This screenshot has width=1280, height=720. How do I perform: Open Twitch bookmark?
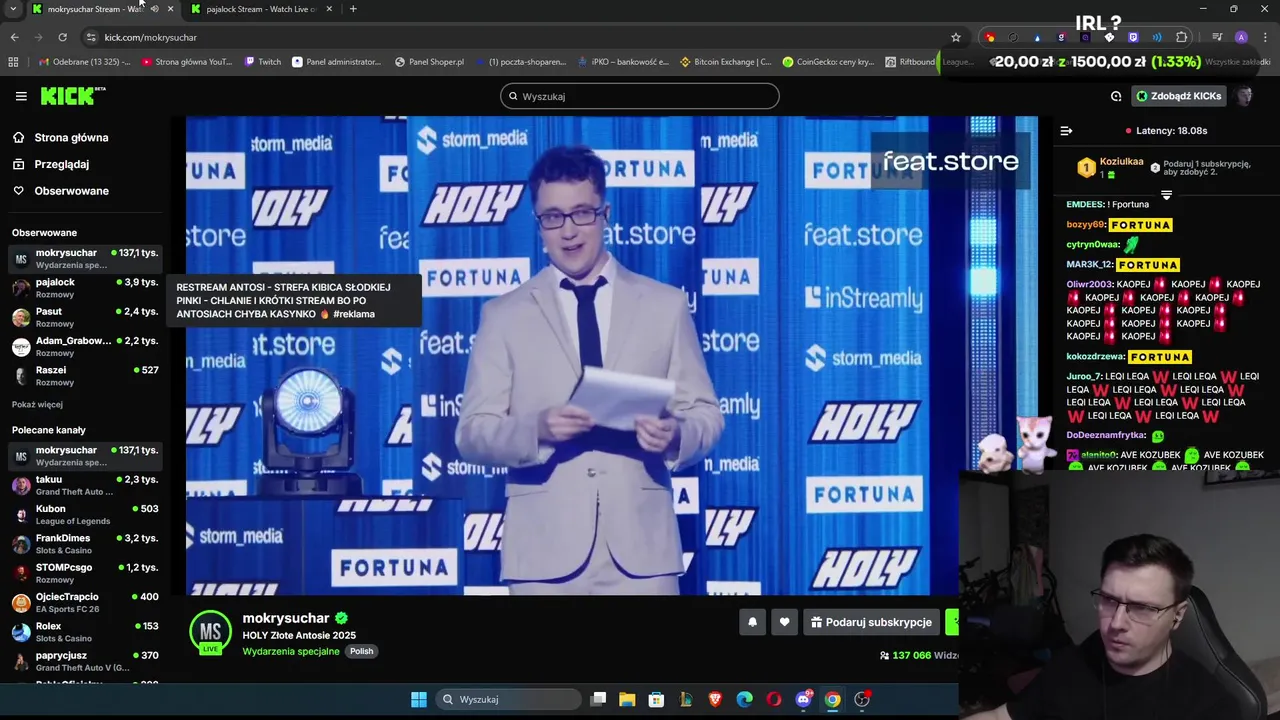pyautogui.click(x=263, y=62)
